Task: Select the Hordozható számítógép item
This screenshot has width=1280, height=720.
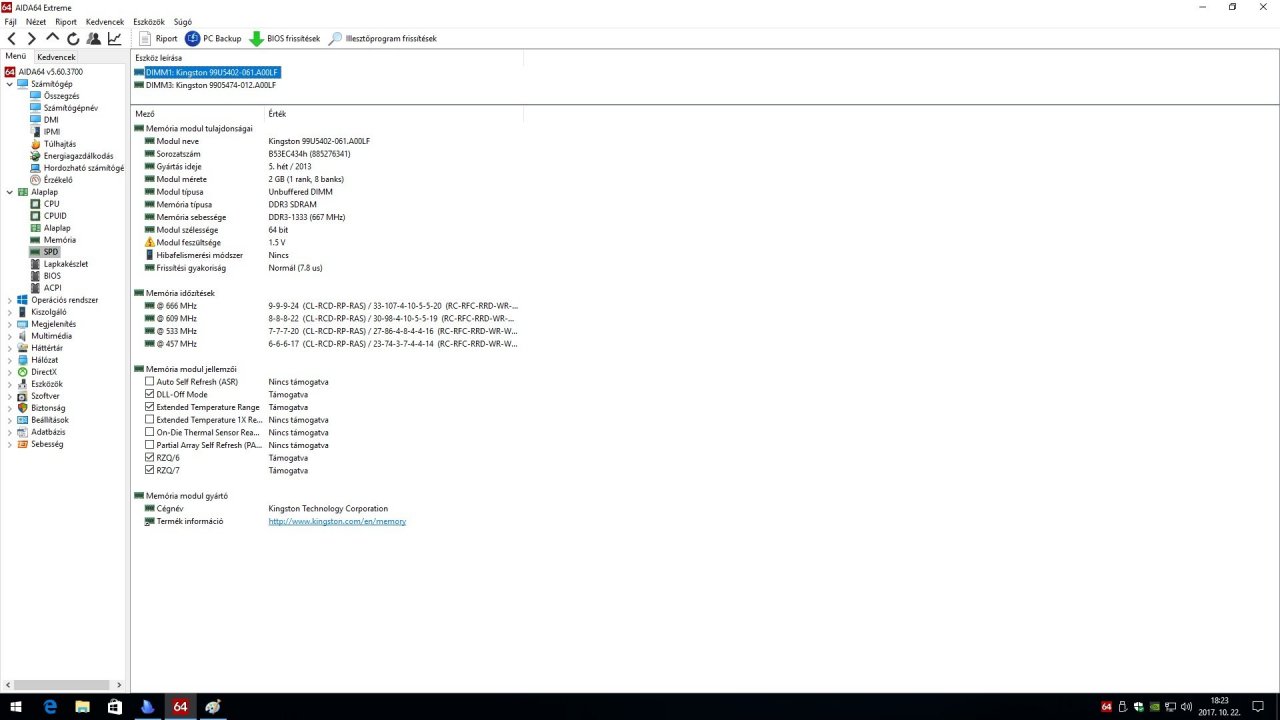Action: (83, 168)
